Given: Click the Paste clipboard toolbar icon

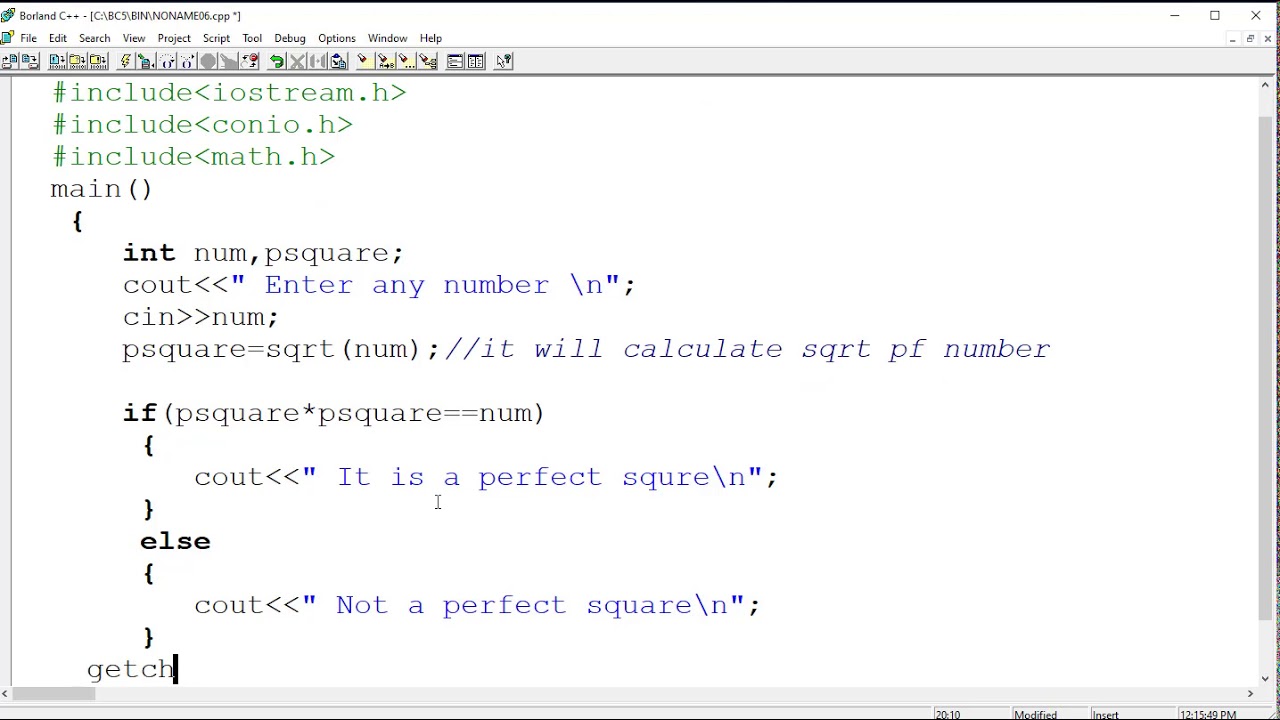Looking at the screenshot, I should pyautogui.click(x=338, y=61).
